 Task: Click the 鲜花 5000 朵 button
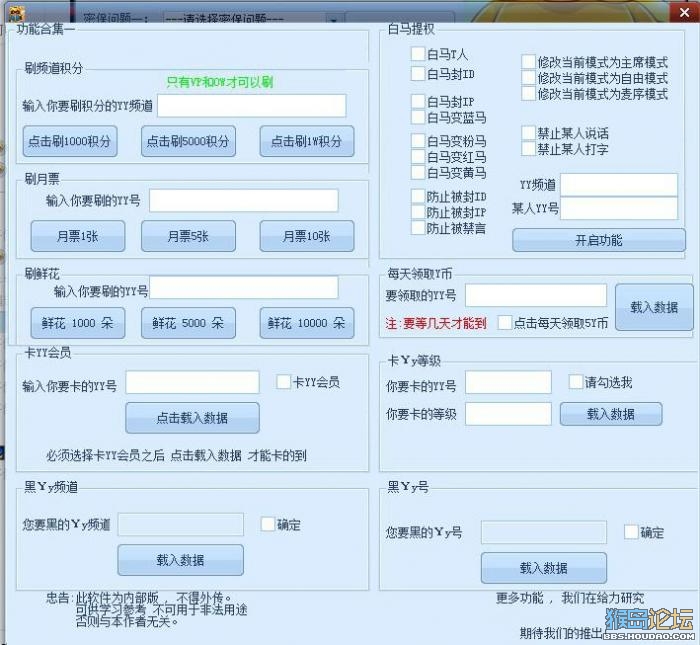pyautogui.click(x=188, y=323)
